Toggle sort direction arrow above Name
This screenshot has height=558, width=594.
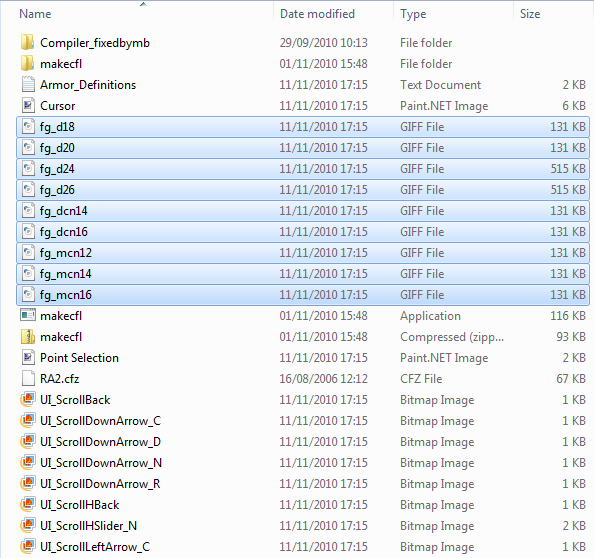pyautogui.click(x=143, y=4)
